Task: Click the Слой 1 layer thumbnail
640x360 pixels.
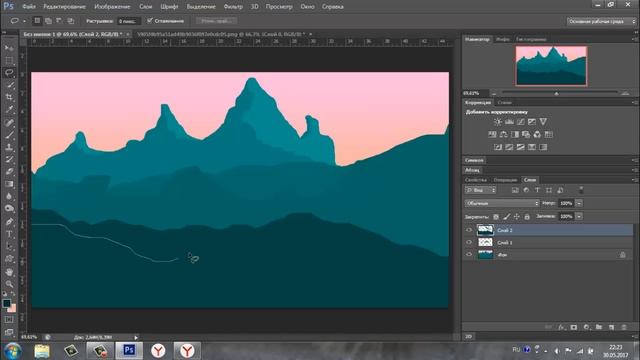Action: coord(485,242)
